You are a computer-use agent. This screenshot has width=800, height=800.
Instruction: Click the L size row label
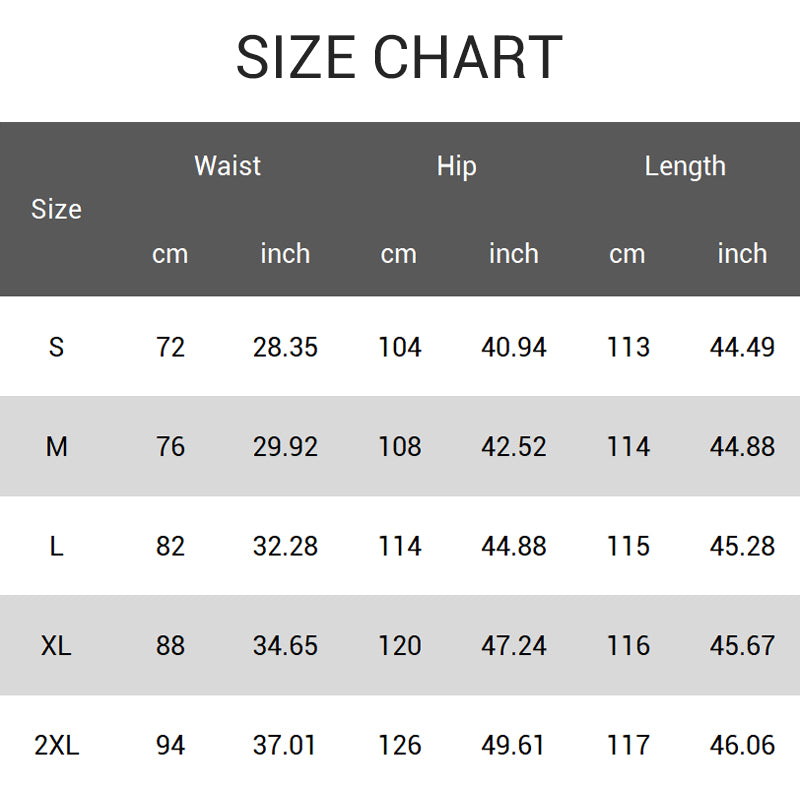[x=56, y=546]
